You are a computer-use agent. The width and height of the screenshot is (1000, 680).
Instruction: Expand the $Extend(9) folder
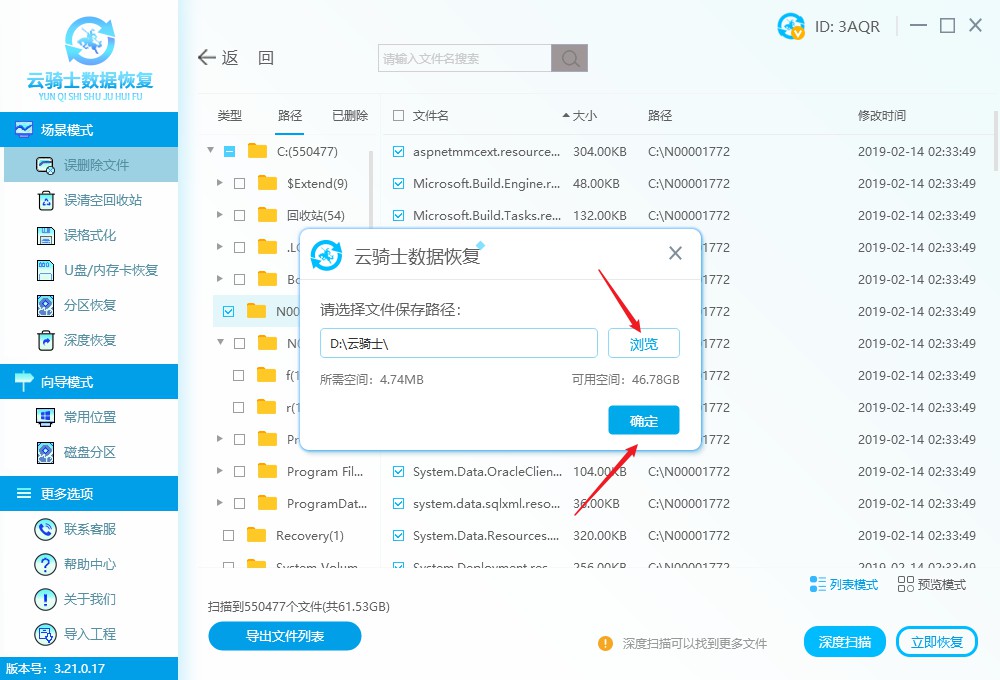pos(222,184)
